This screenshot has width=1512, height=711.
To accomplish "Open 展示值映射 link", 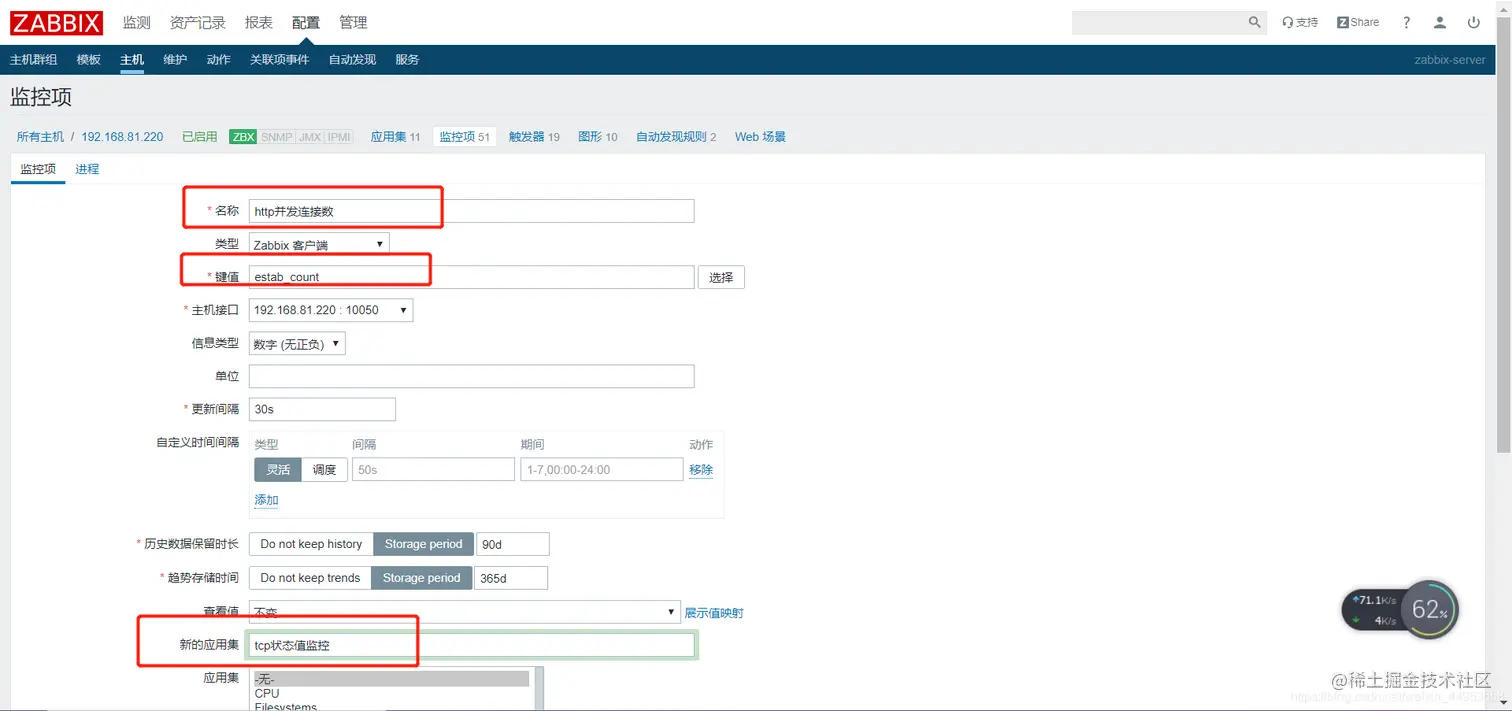I will (x=714, y=612).
